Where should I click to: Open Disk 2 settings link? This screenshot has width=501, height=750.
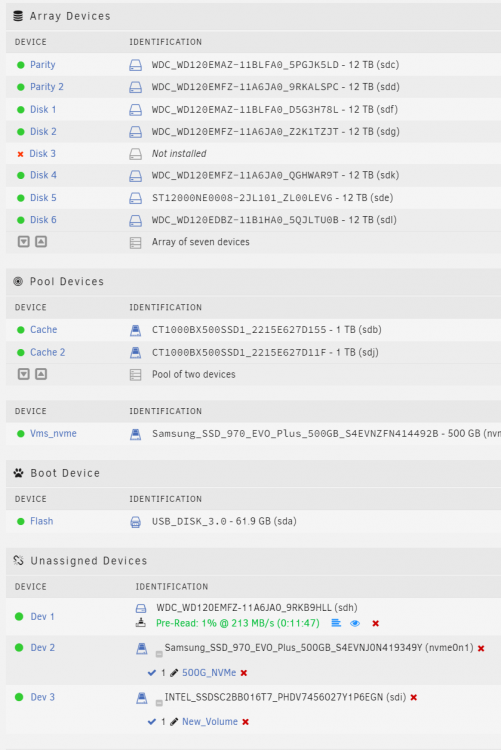43,132
